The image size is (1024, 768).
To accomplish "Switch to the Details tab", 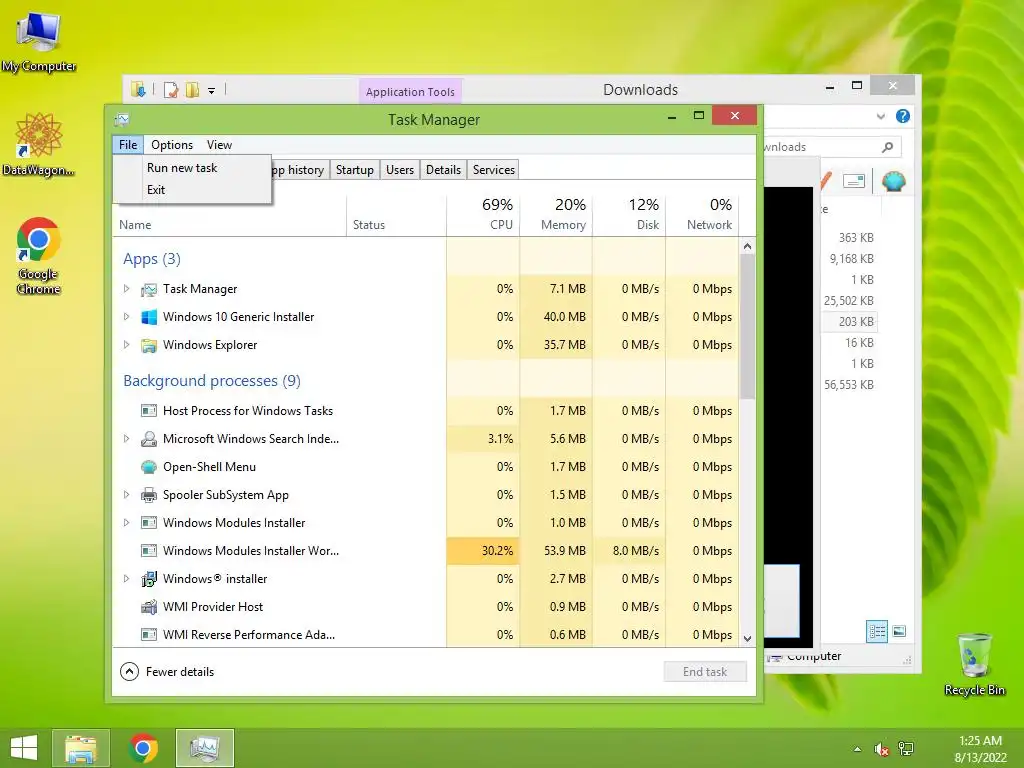I will click(443, 170).
